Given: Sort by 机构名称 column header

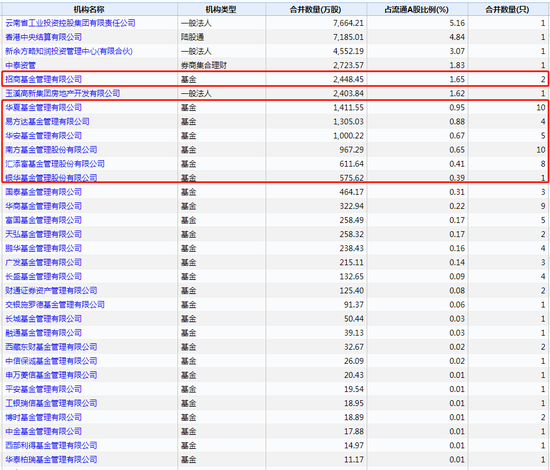Looking at the screenshot, I should (89, 10).
